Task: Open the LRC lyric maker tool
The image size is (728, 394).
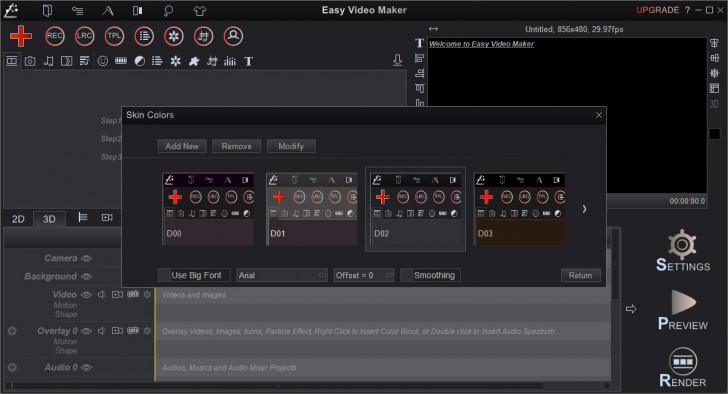Action: pyautogui.click(x=84, y=36)
